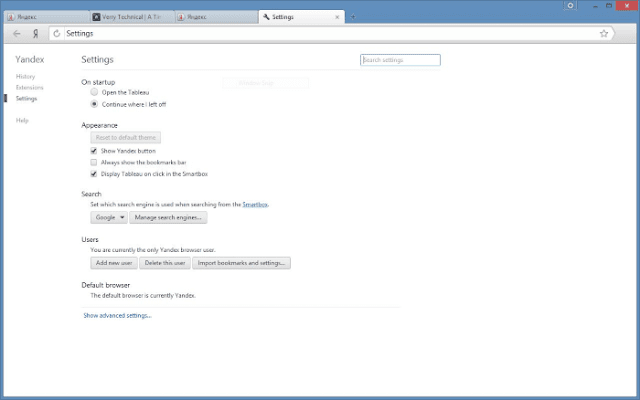Click Add new user button

tap(114, 263)
